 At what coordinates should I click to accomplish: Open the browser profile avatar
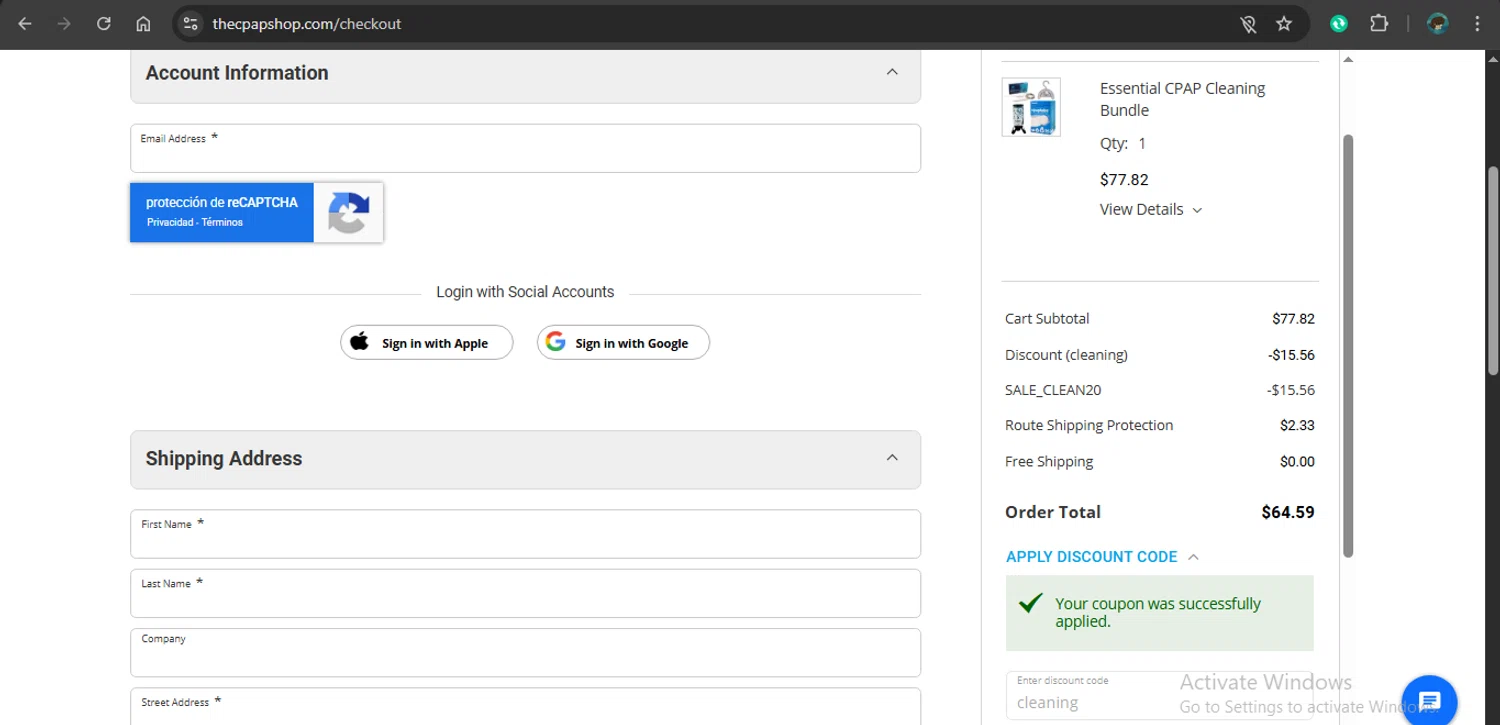coord(1438,24)
